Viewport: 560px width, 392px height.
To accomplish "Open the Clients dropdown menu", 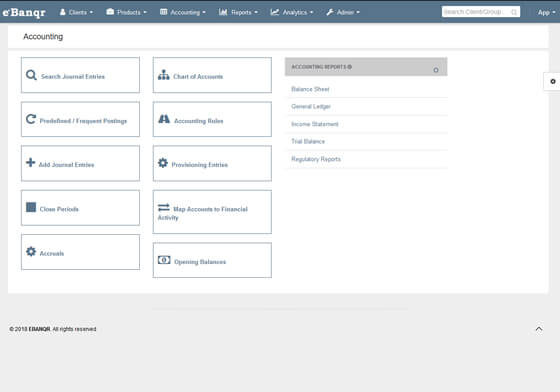I will (x=76, y=12).
